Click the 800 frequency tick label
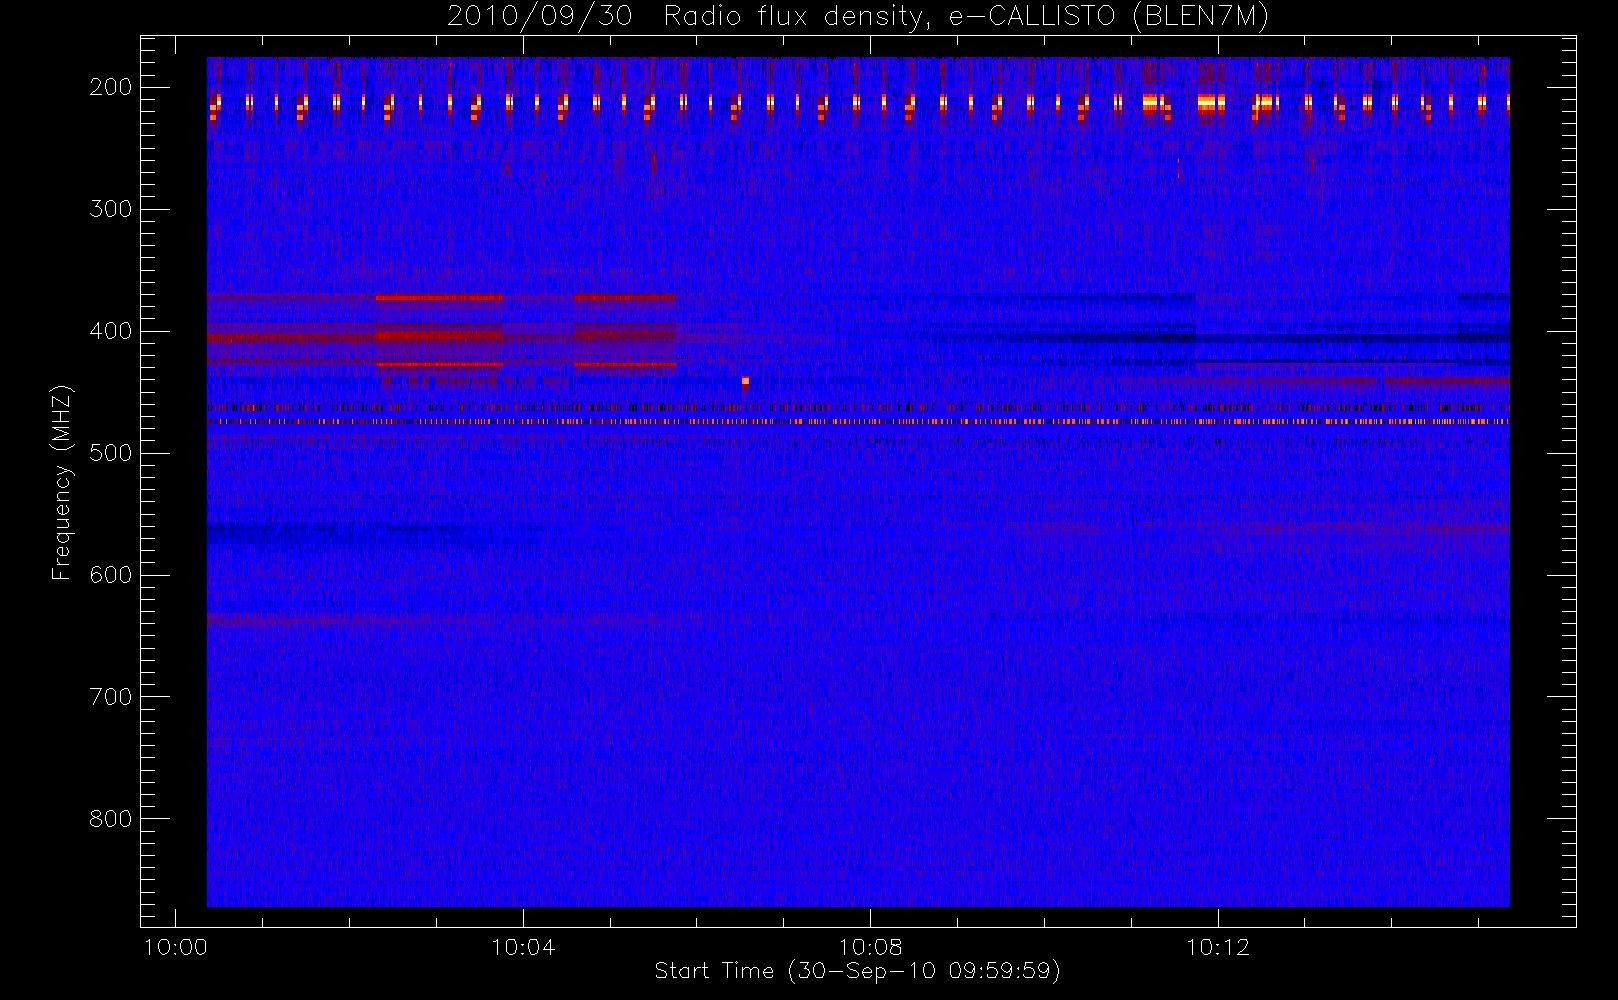Viewport: 1618px width, 1000px height. click(x=111, y=819)
